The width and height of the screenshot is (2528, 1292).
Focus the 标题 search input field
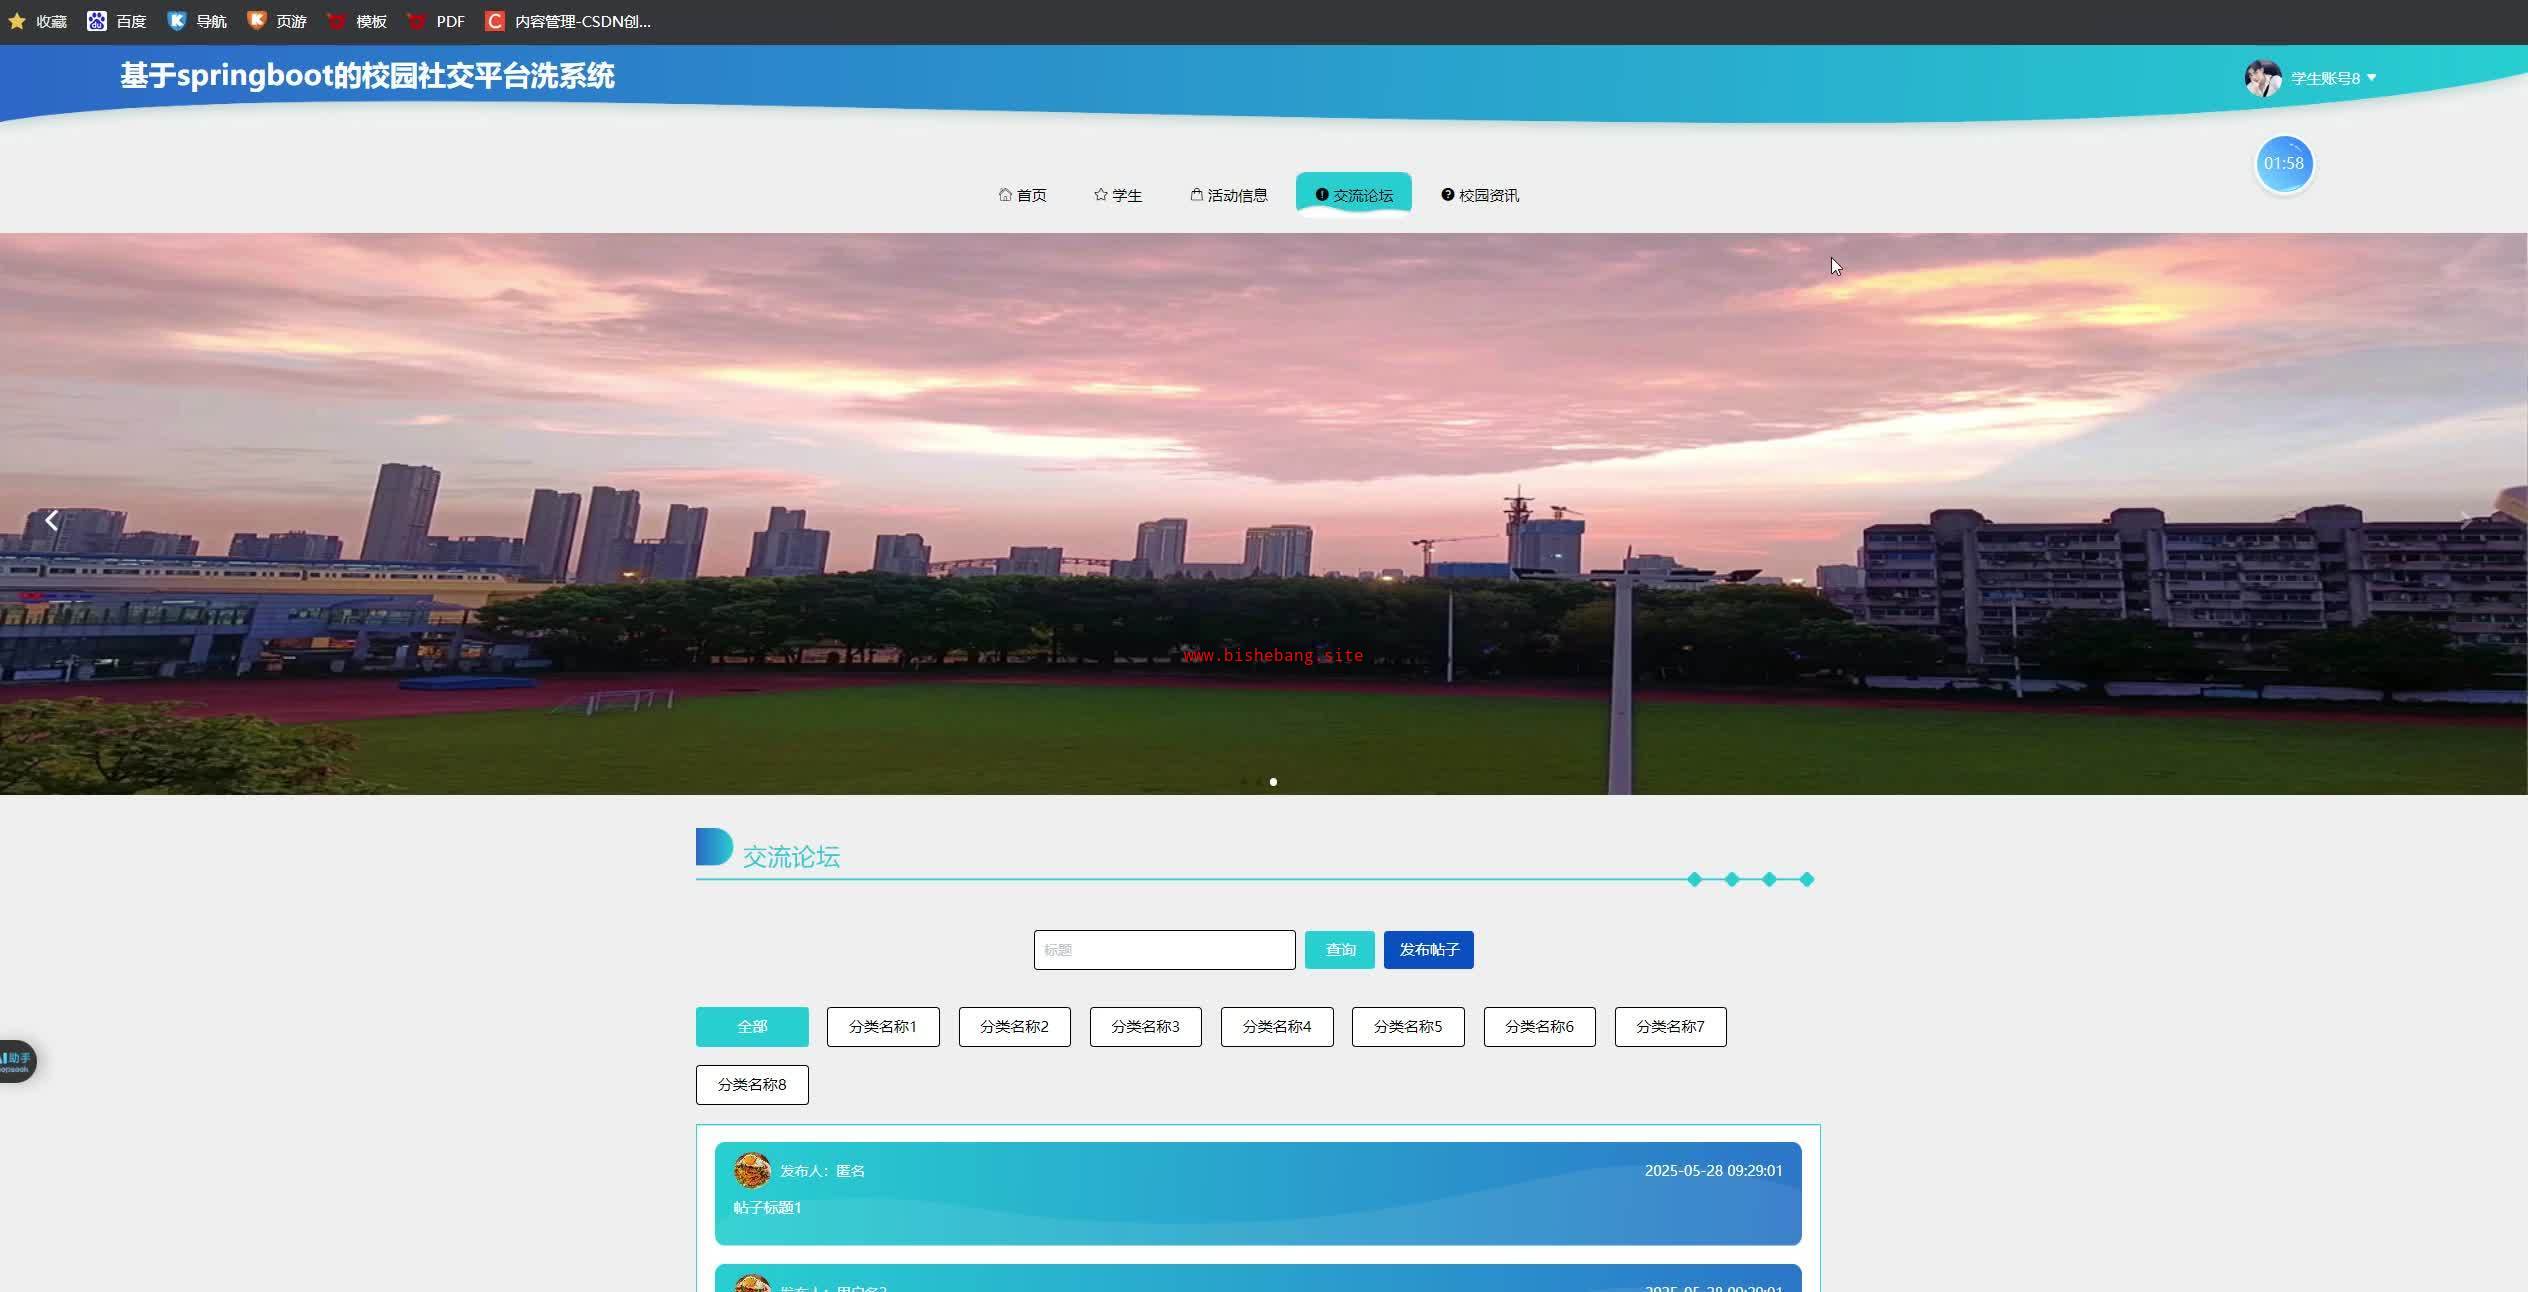(1164, 950)
